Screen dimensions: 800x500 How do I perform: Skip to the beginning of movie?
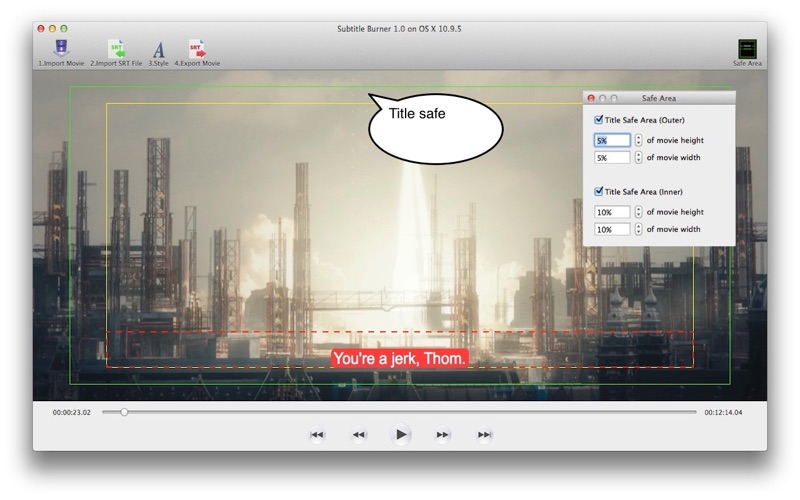click(x=317, y=435)
